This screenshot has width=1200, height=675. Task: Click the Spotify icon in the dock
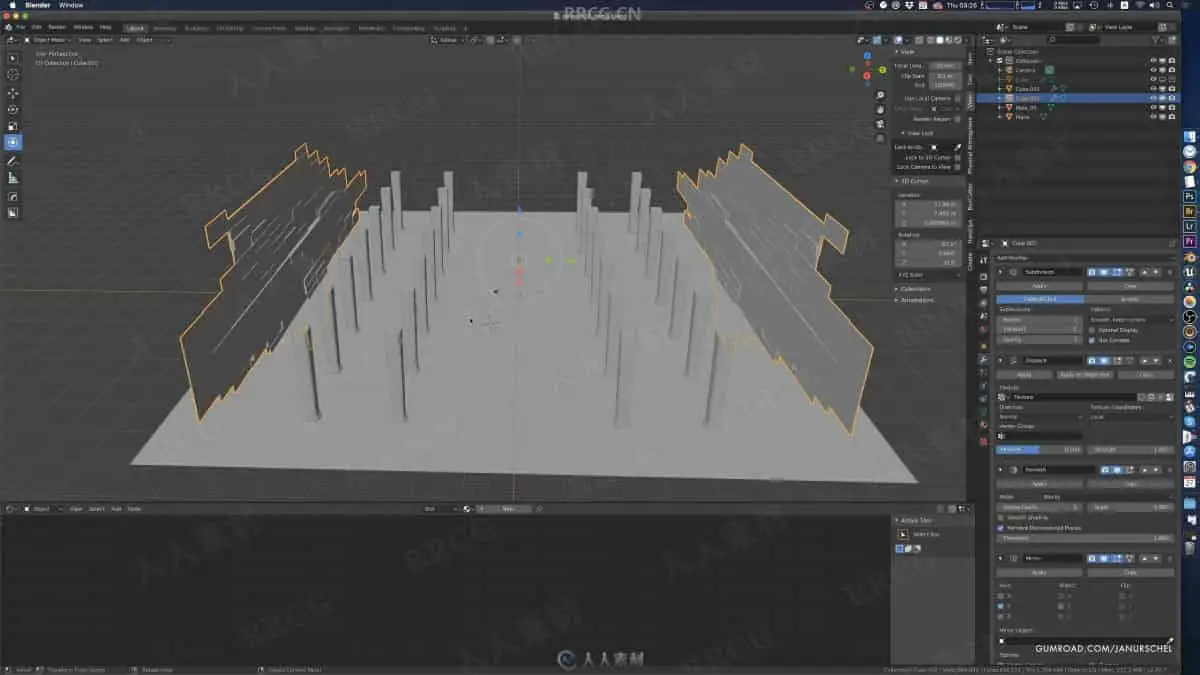pyautogui.click(x=1190, y=361)
